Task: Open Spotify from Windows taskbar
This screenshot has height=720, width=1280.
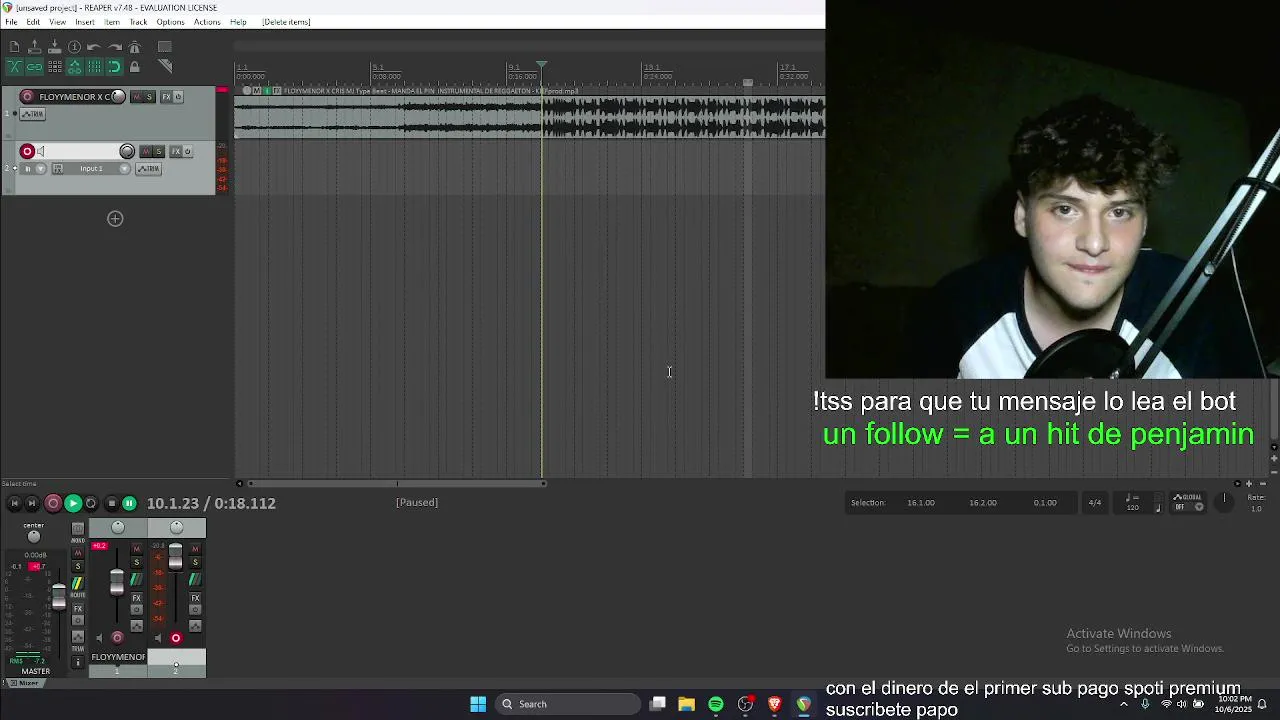Action: (716, 704)
